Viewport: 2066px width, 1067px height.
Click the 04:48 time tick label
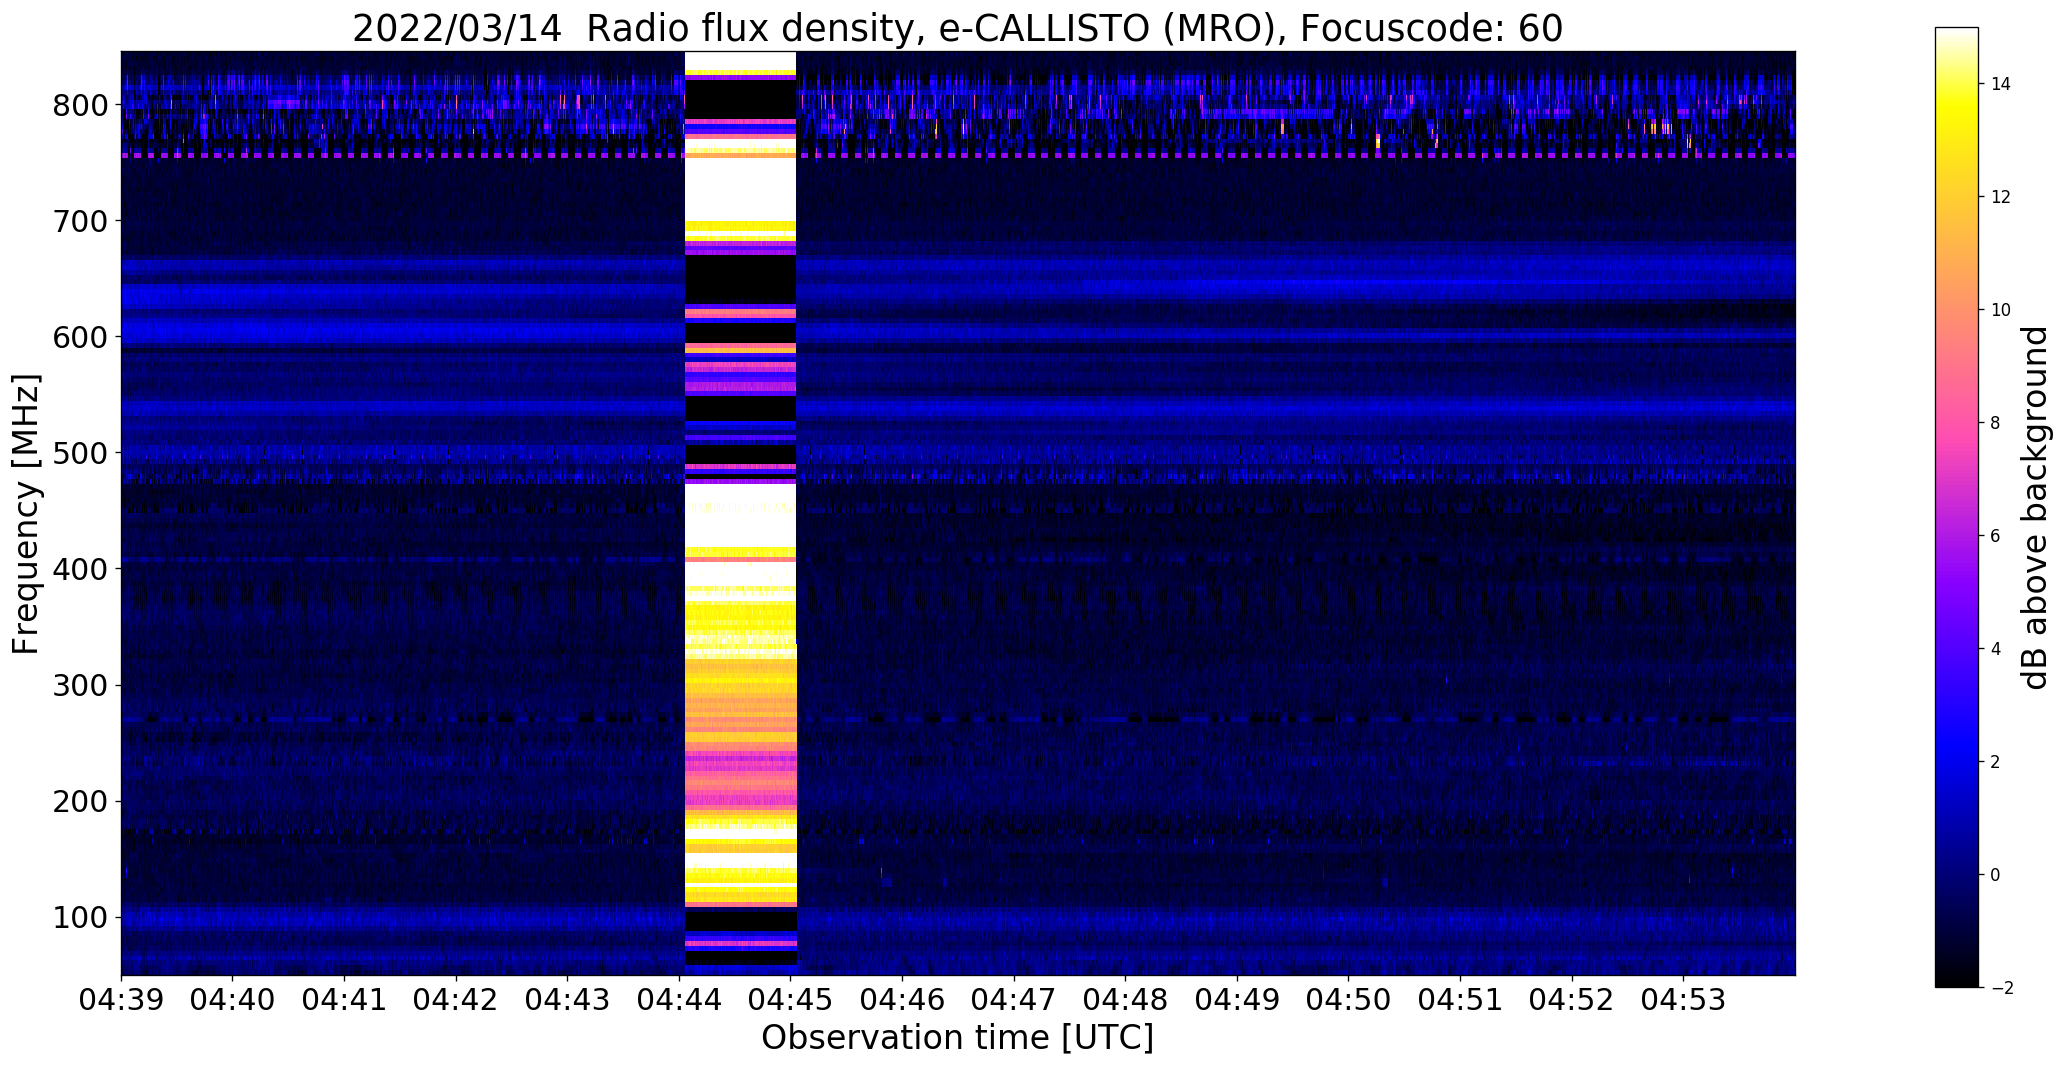[1126, 1000]
